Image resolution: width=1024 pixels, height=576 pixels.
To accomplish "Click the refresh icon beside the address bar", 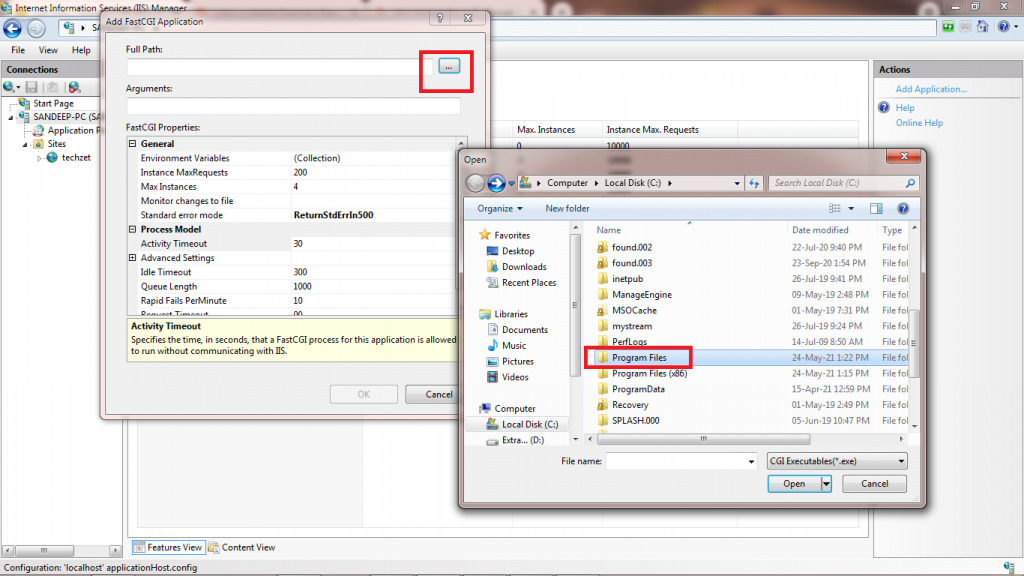I will click(x=754, y=183).
